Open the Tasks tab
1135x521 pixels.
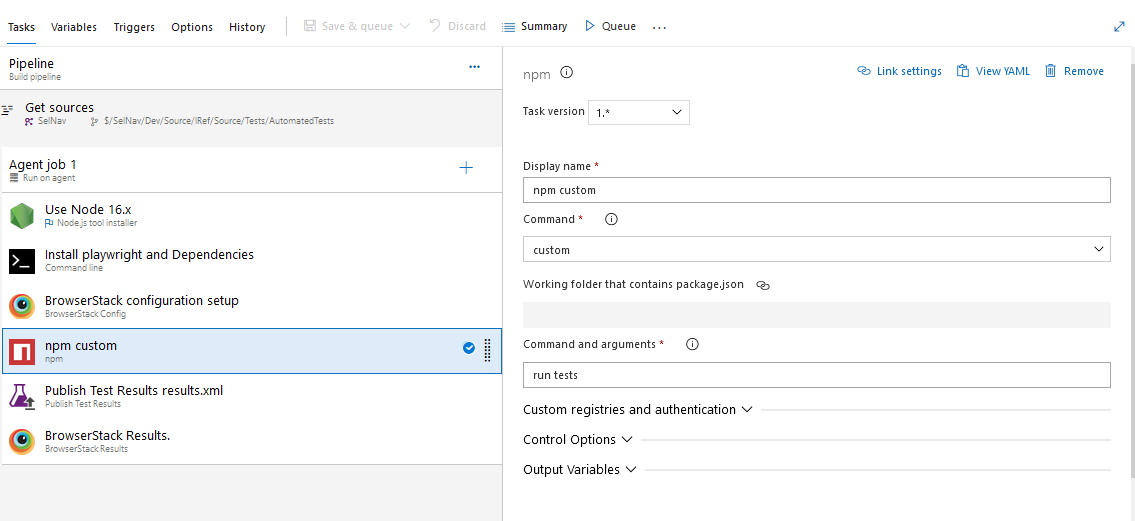[21, 27]
